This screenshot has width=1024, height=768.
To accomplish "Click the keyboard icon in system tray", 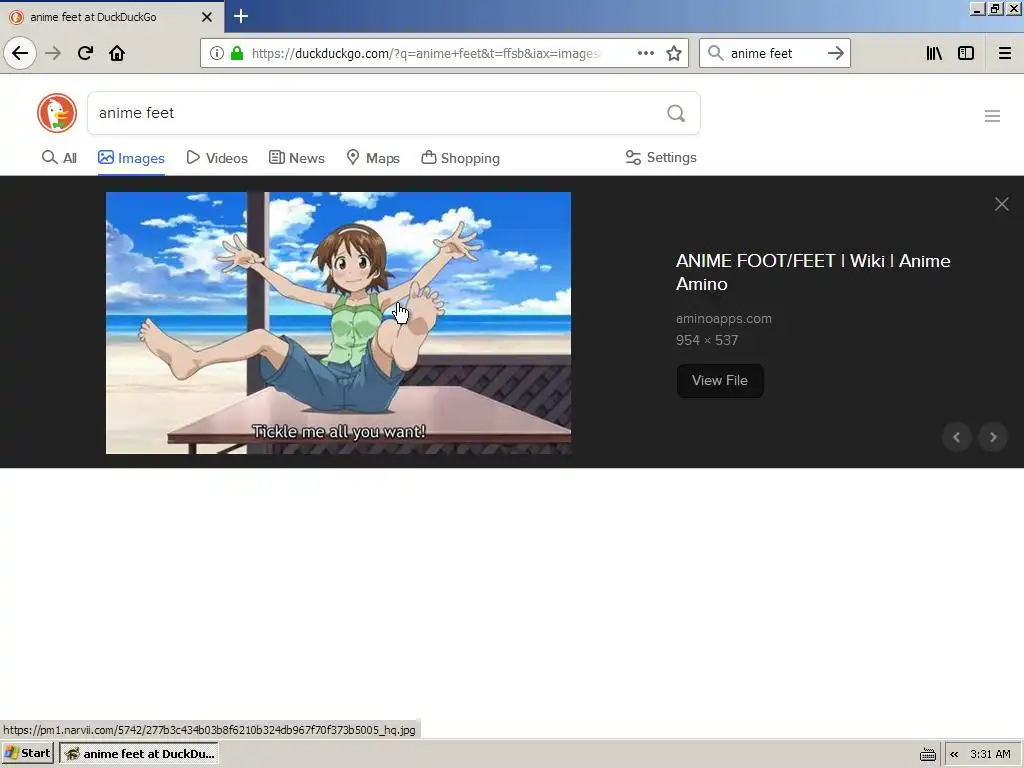I will (927, 754).
